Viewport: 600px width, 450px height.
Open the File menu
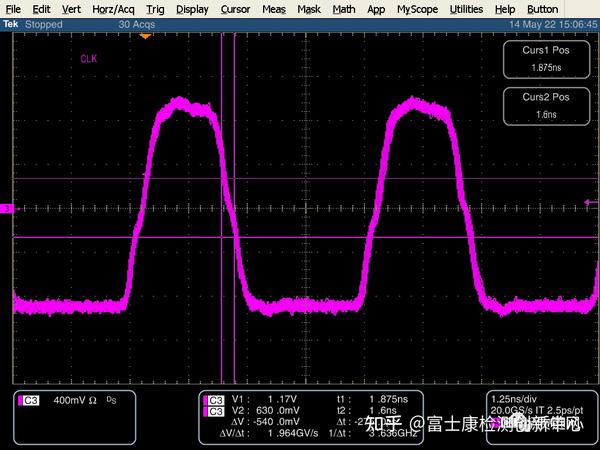[13, 9]
